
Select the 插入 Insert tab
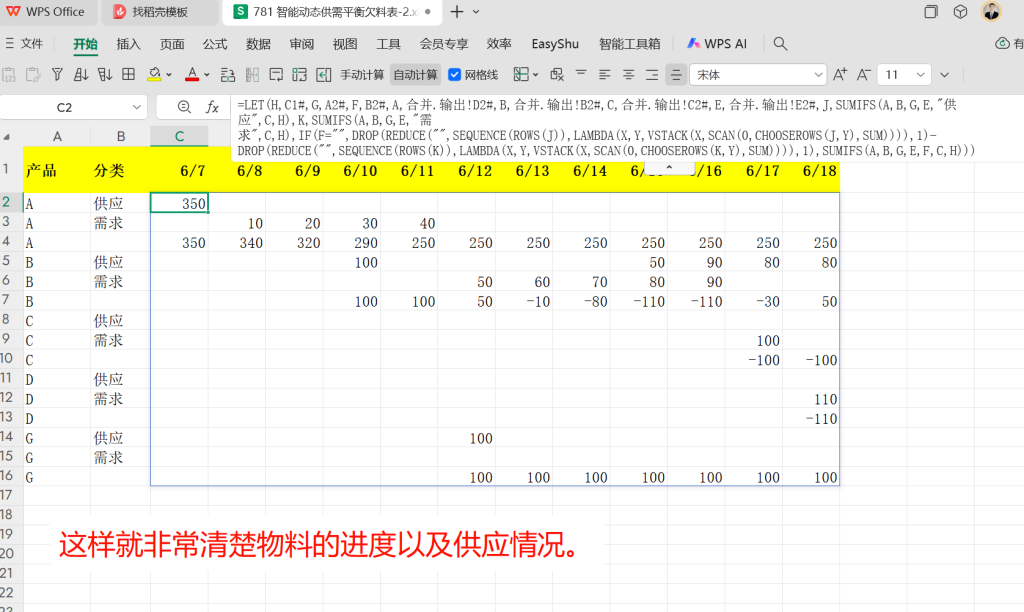(x=128, y=44)
